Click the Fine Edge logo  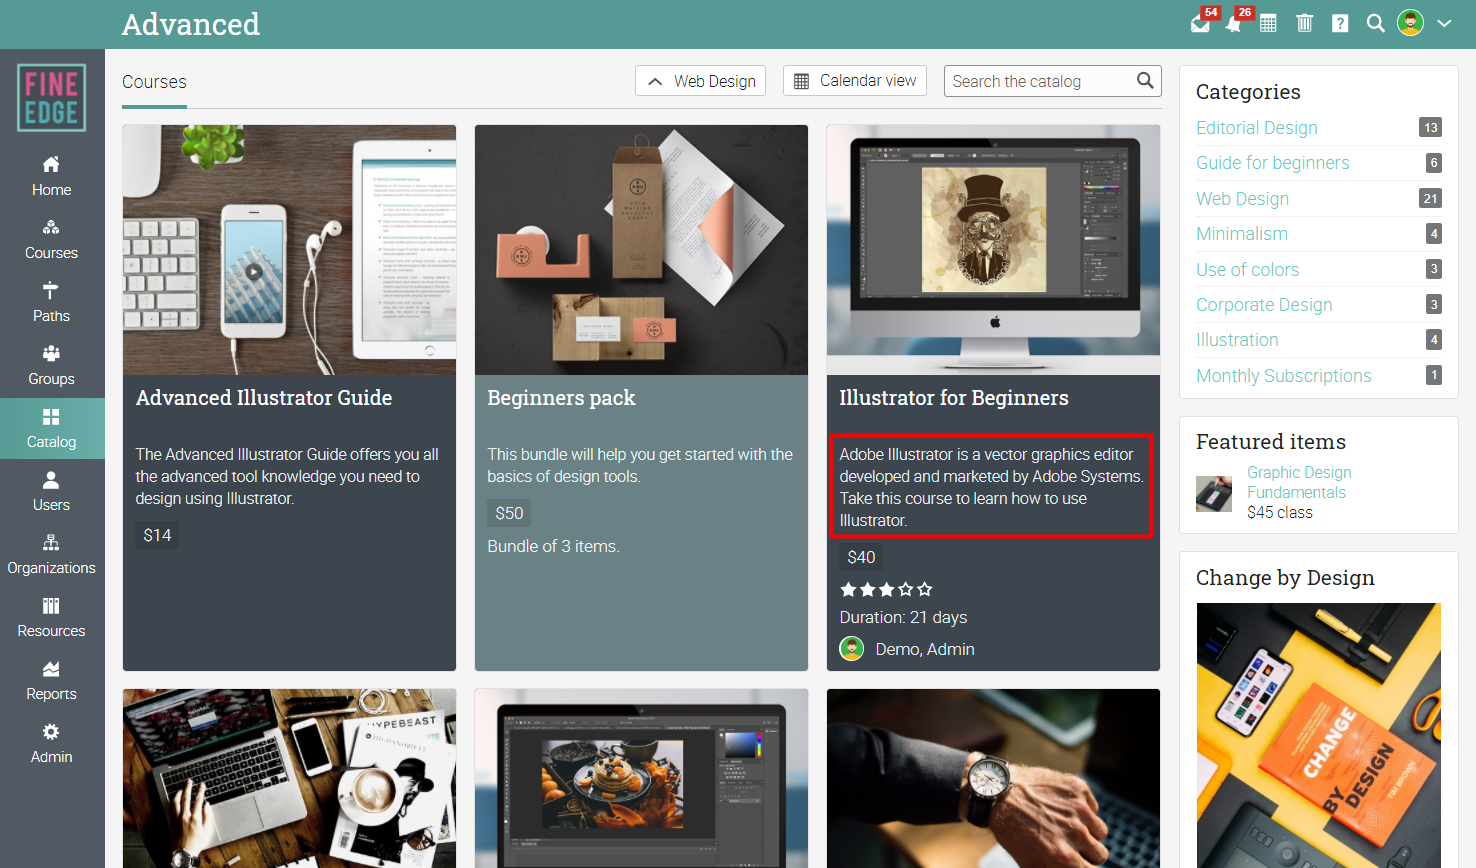(x=51, y=98)
